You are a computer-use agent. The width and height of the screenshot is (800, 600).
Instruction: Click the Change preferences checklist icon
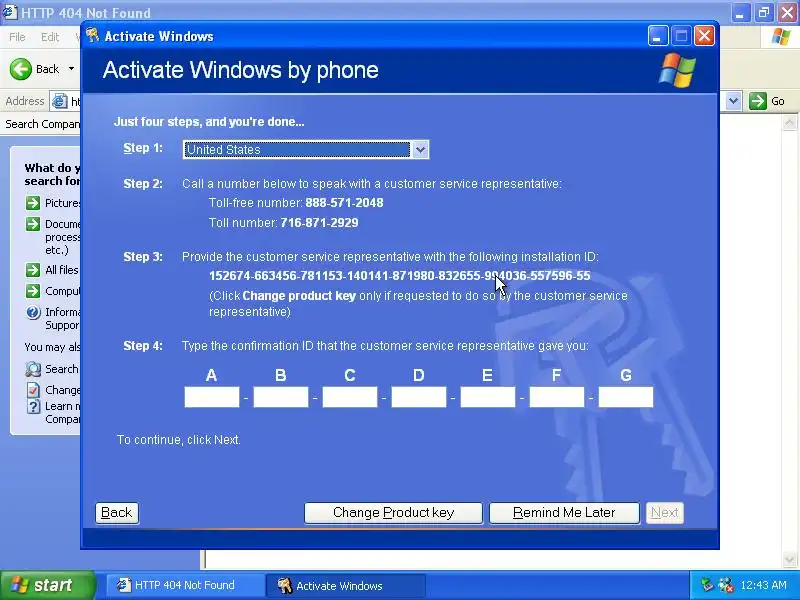33,390
